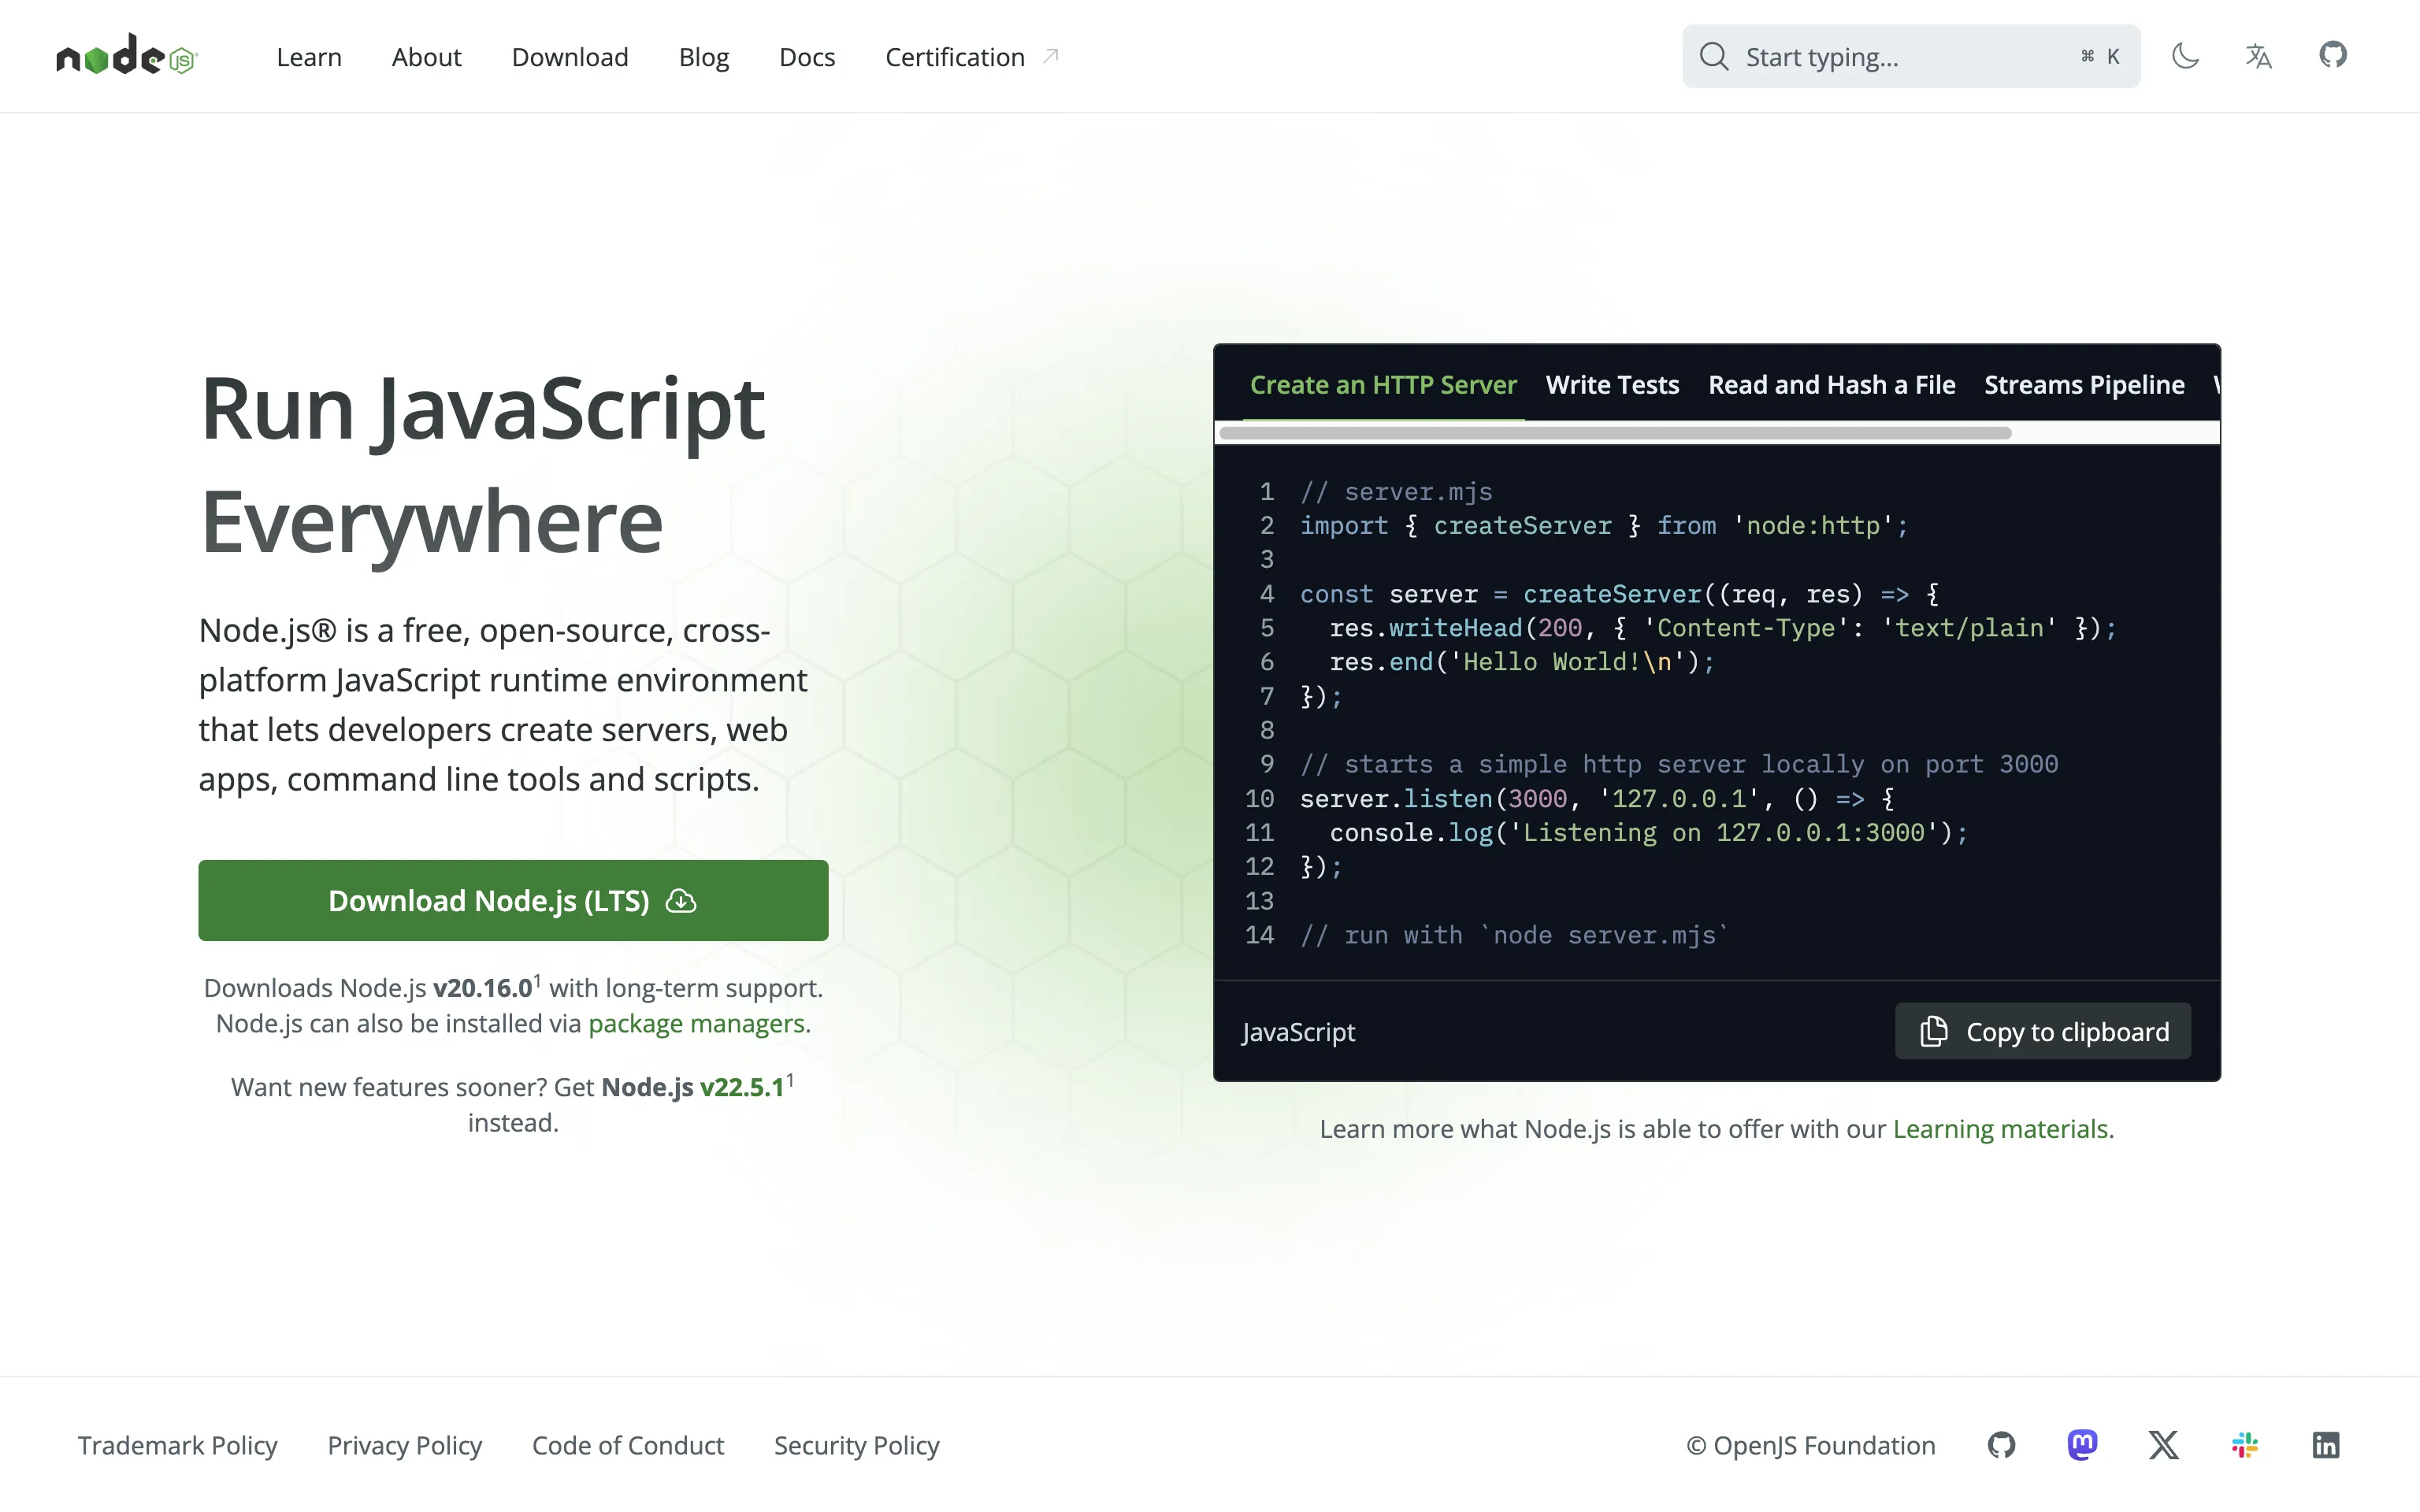Screen dimensions: 2420x1512
Task: Click the Download Node.js (LTS) button
Action: click(x=513, y=900)
